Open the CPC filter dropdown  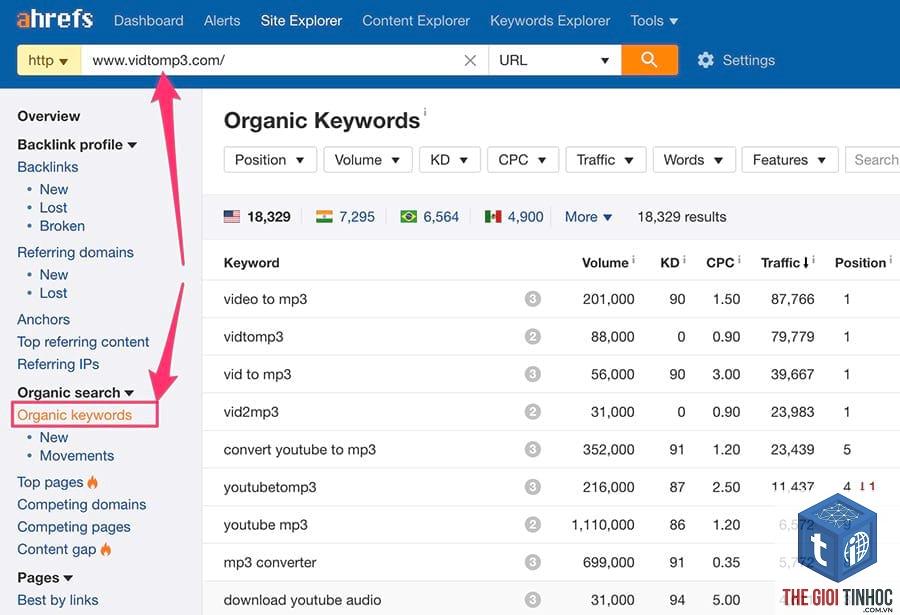(x=522, y=160)
